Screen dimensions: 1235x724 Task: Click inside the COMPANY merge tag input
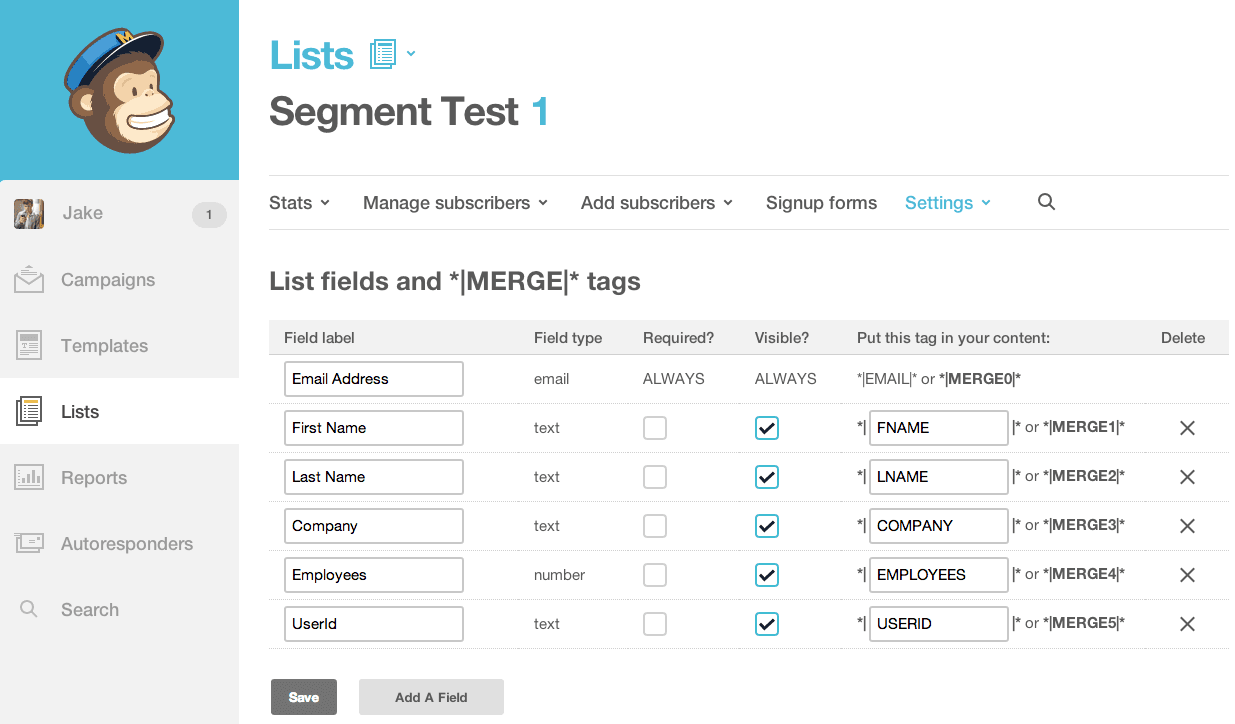[938, 525]
